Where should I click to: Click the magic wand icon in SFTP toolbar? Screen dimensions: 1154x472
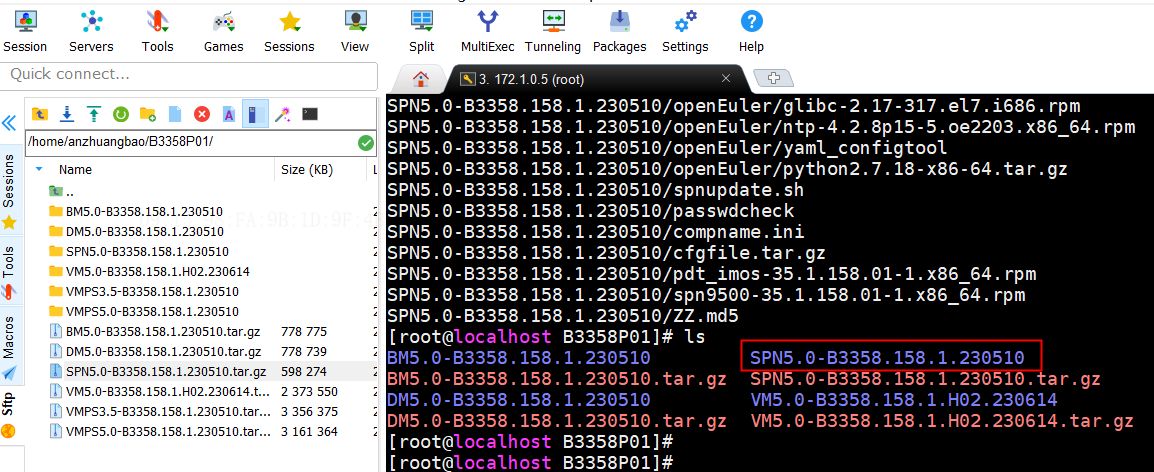[283, 114]
